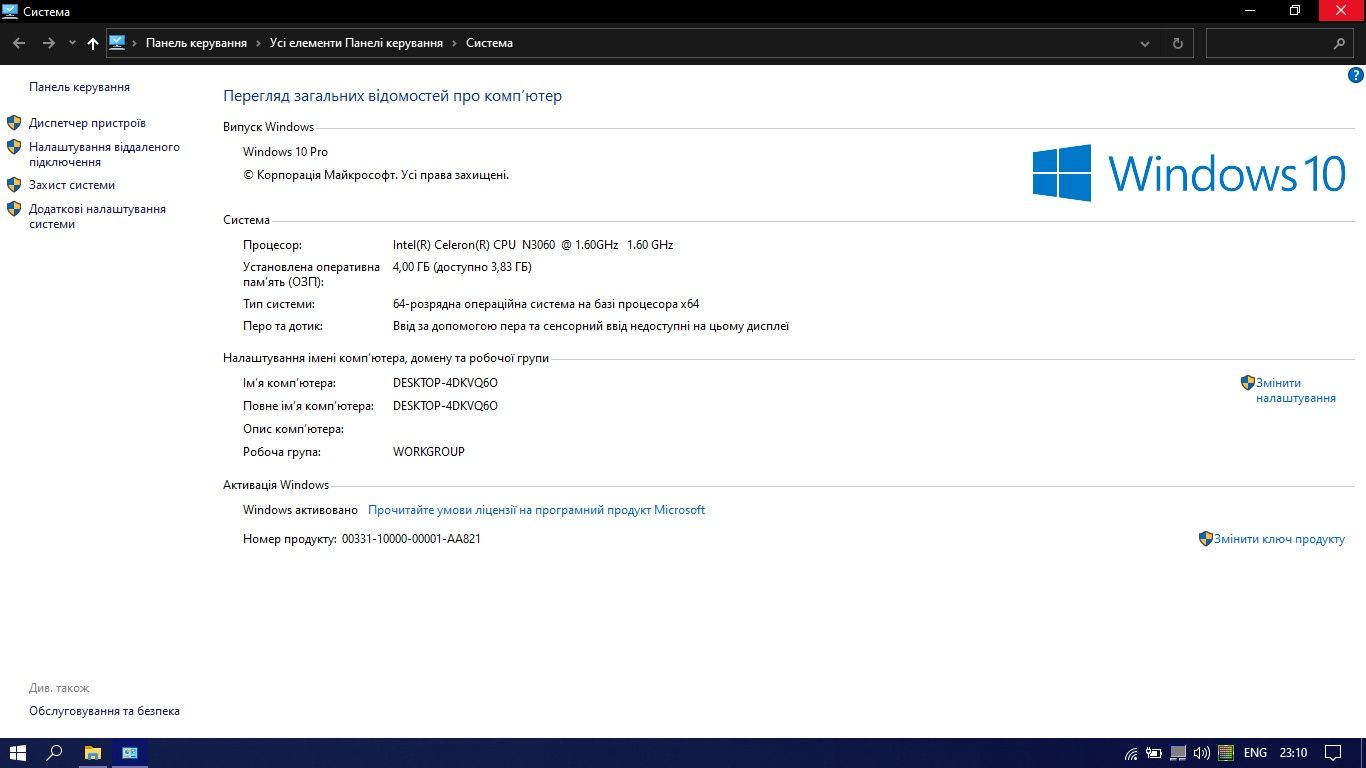The width and height of the screenshot is (1366, 768).
Task: Click the 'Повне ім'я комп'ютера' label
Action: coord(308,406)
